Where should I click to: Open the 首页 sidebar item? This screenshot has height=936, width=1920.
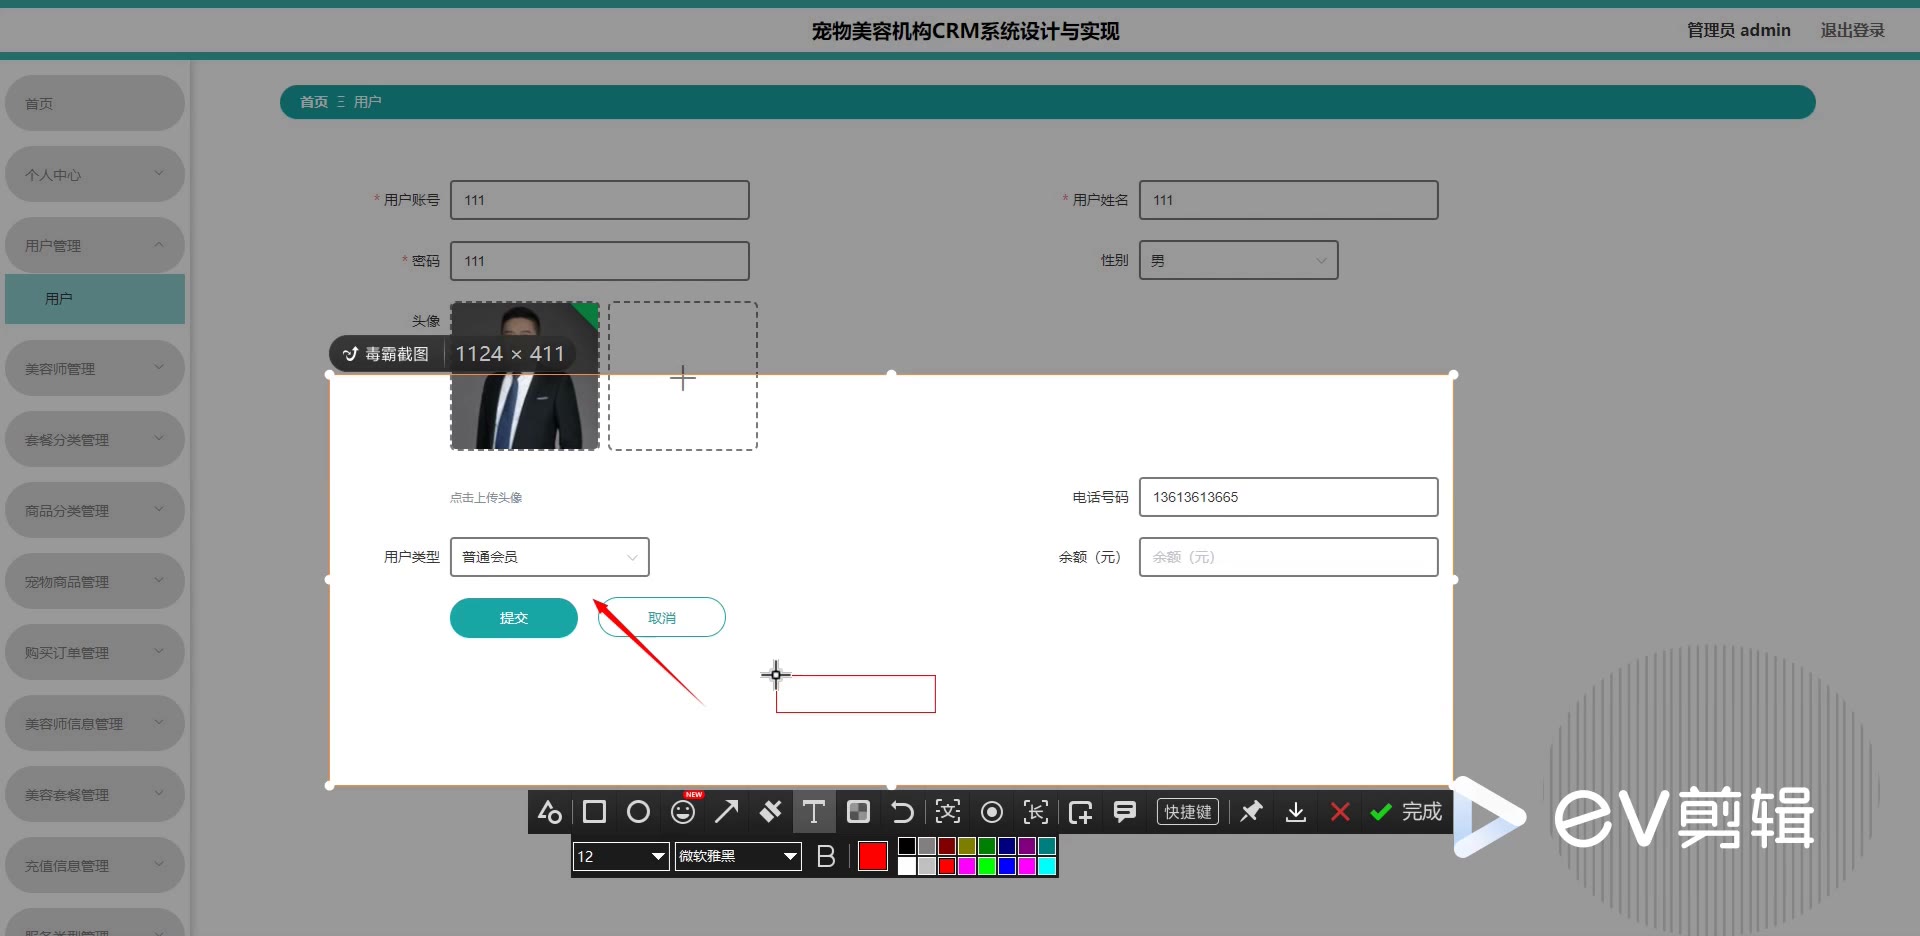(x=94, y=104)
